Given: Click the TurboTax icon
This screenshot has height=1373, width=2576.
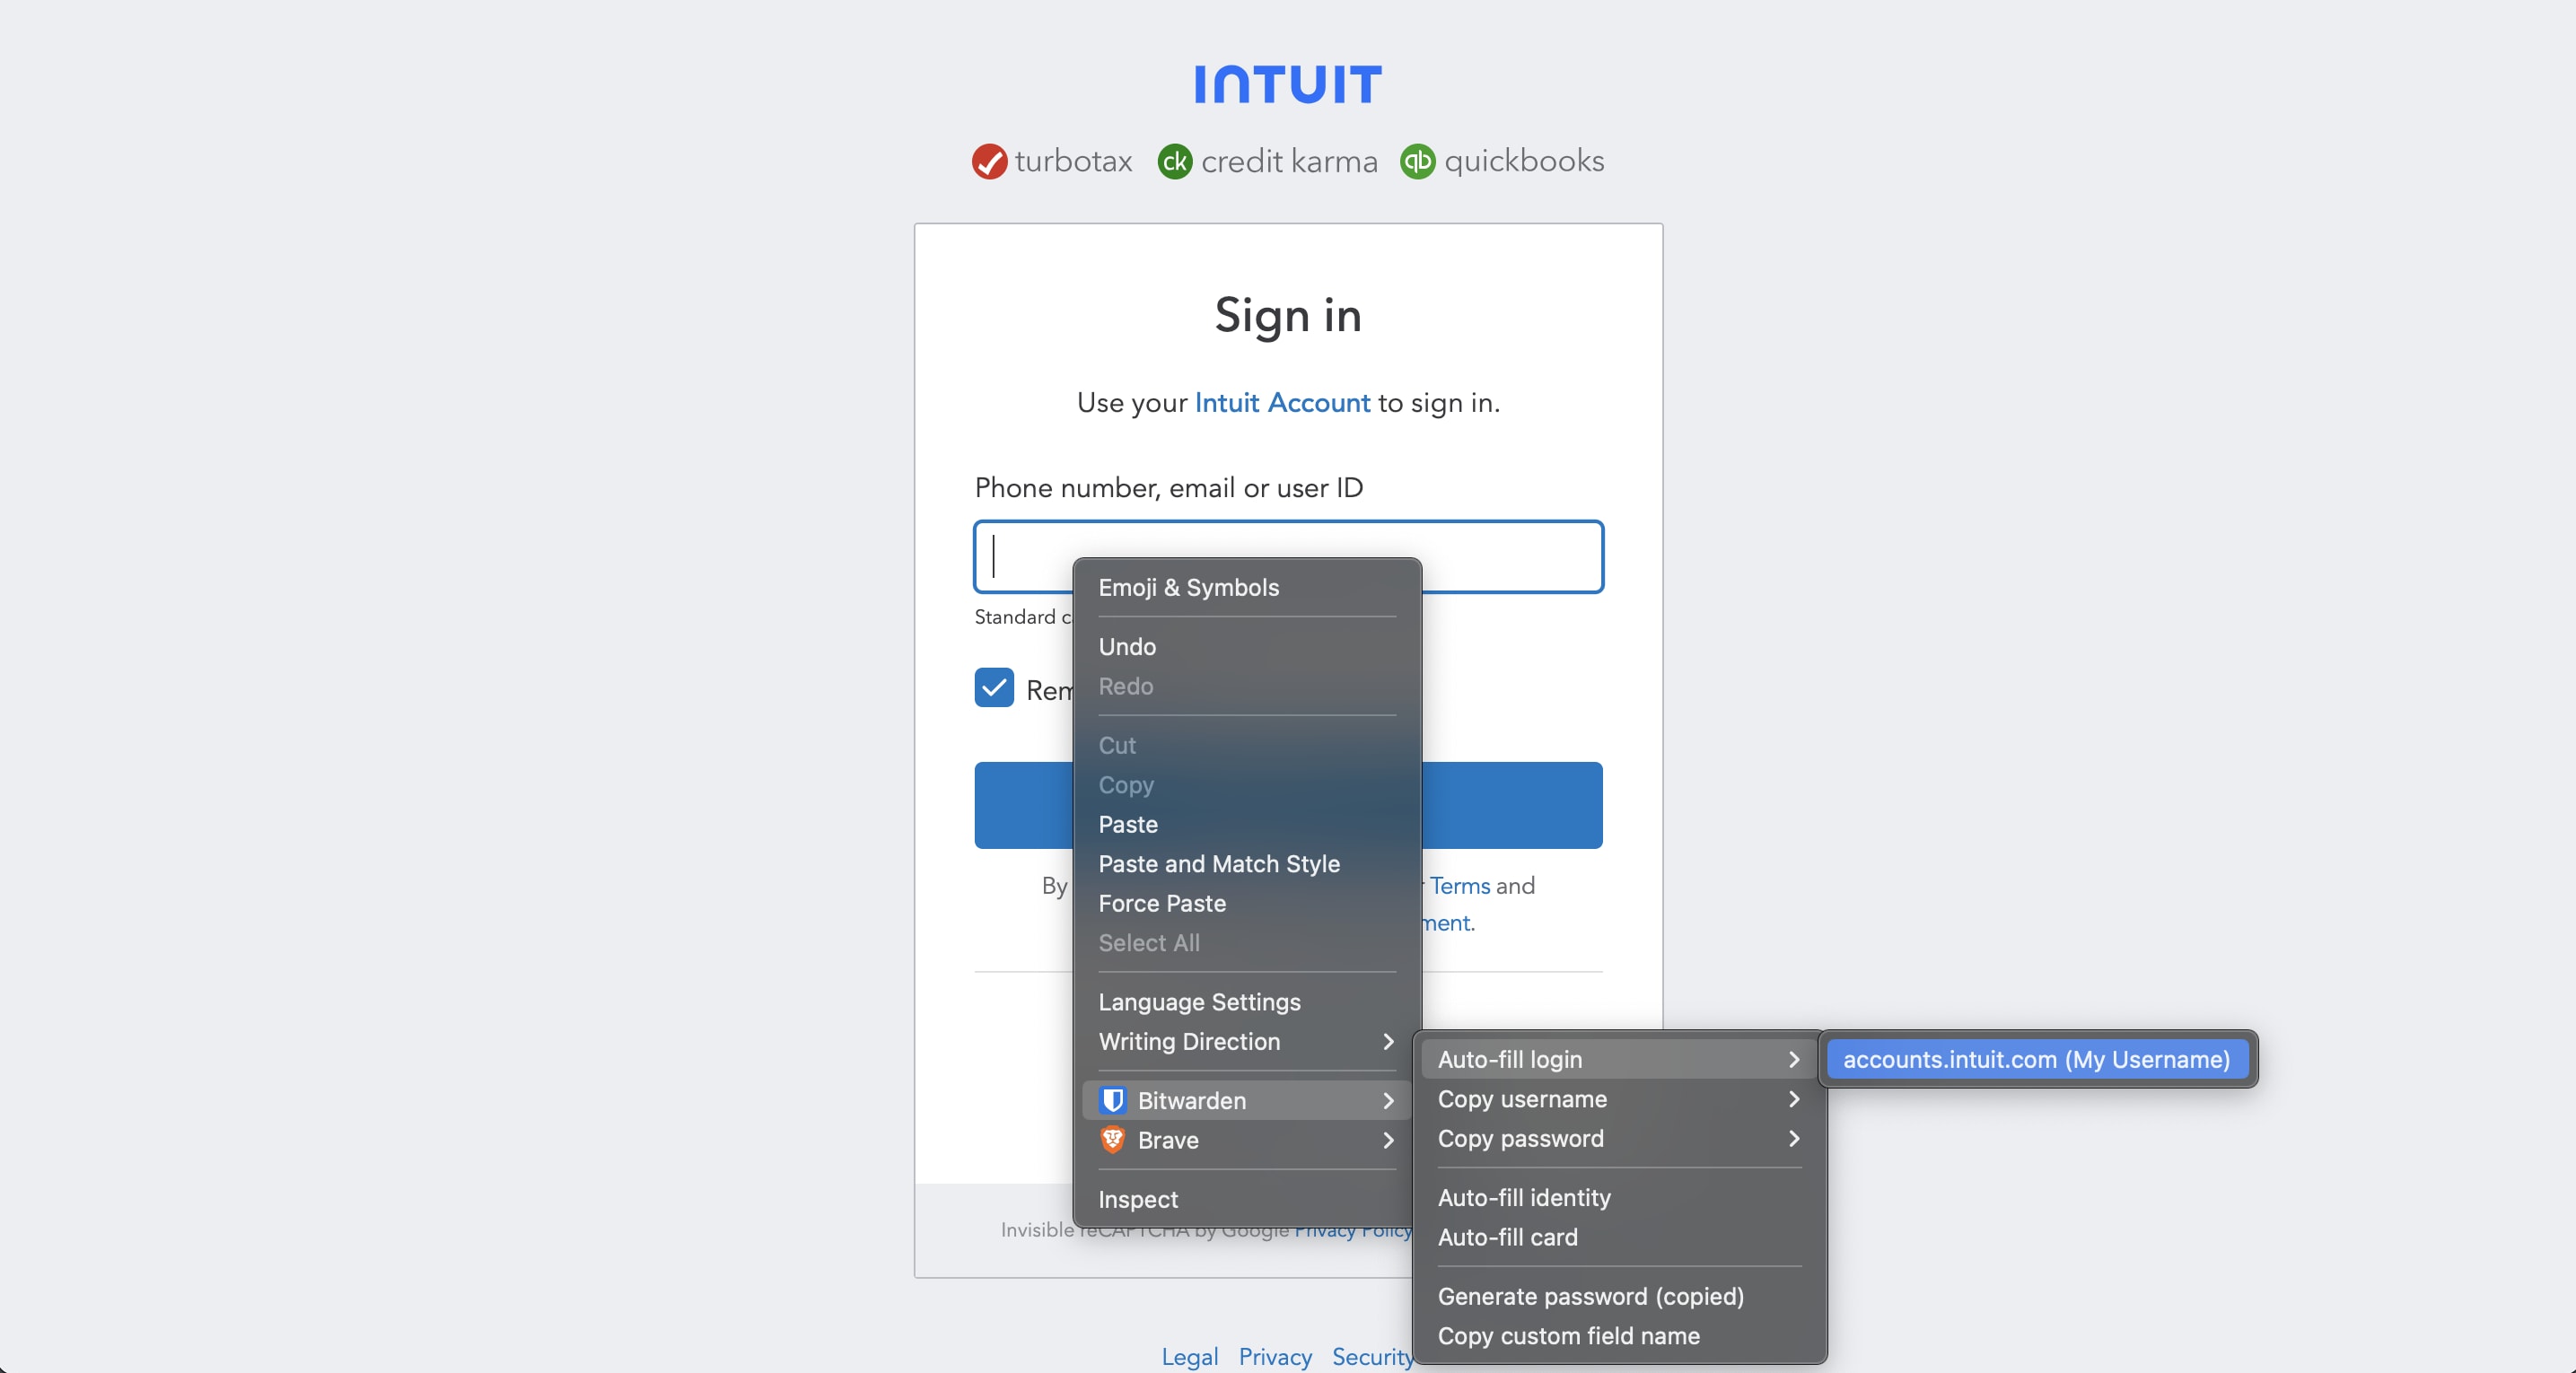Looking at the screenshot, I should click(x=986, y=162).
